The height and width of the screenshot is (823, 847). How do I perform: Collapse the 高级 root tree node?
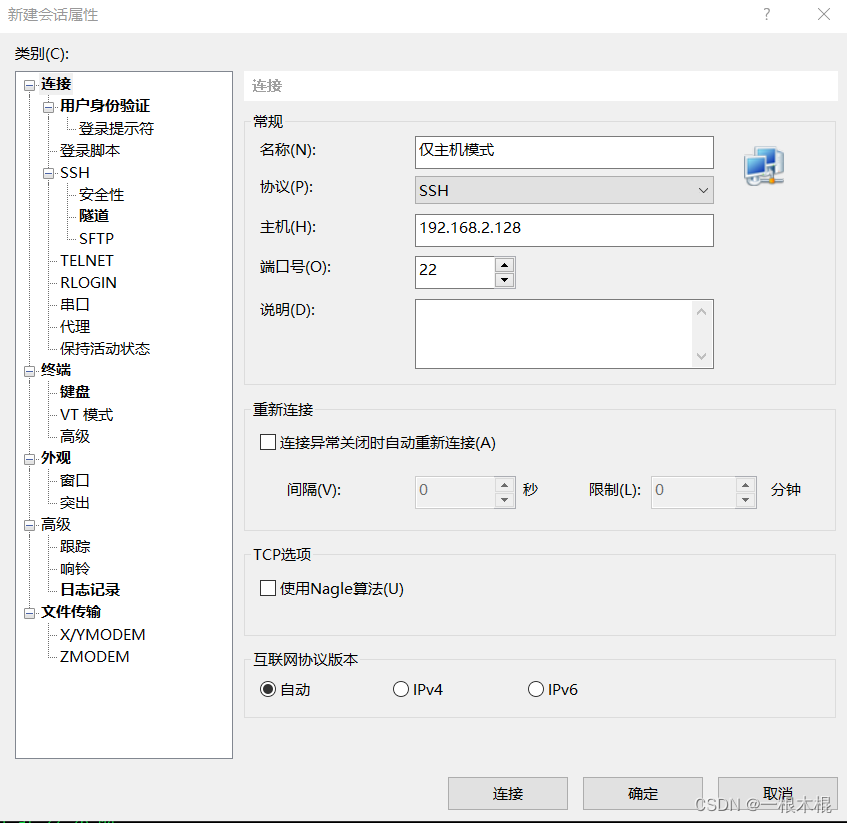29,525
